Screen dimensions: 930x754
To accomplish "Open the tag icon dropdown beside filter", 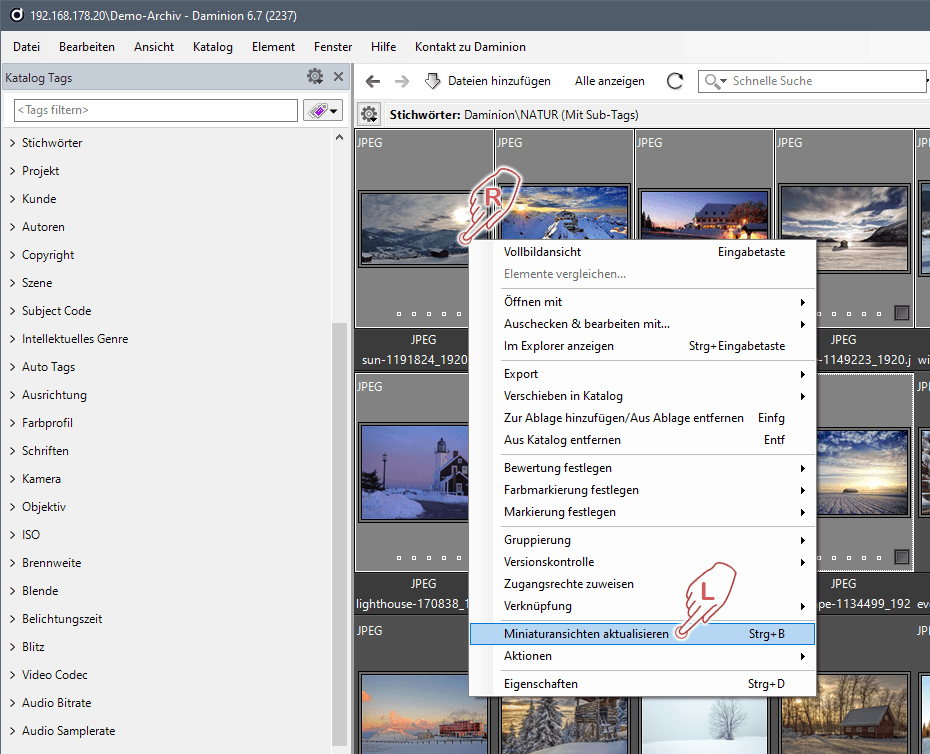I will tap(323, 110).
